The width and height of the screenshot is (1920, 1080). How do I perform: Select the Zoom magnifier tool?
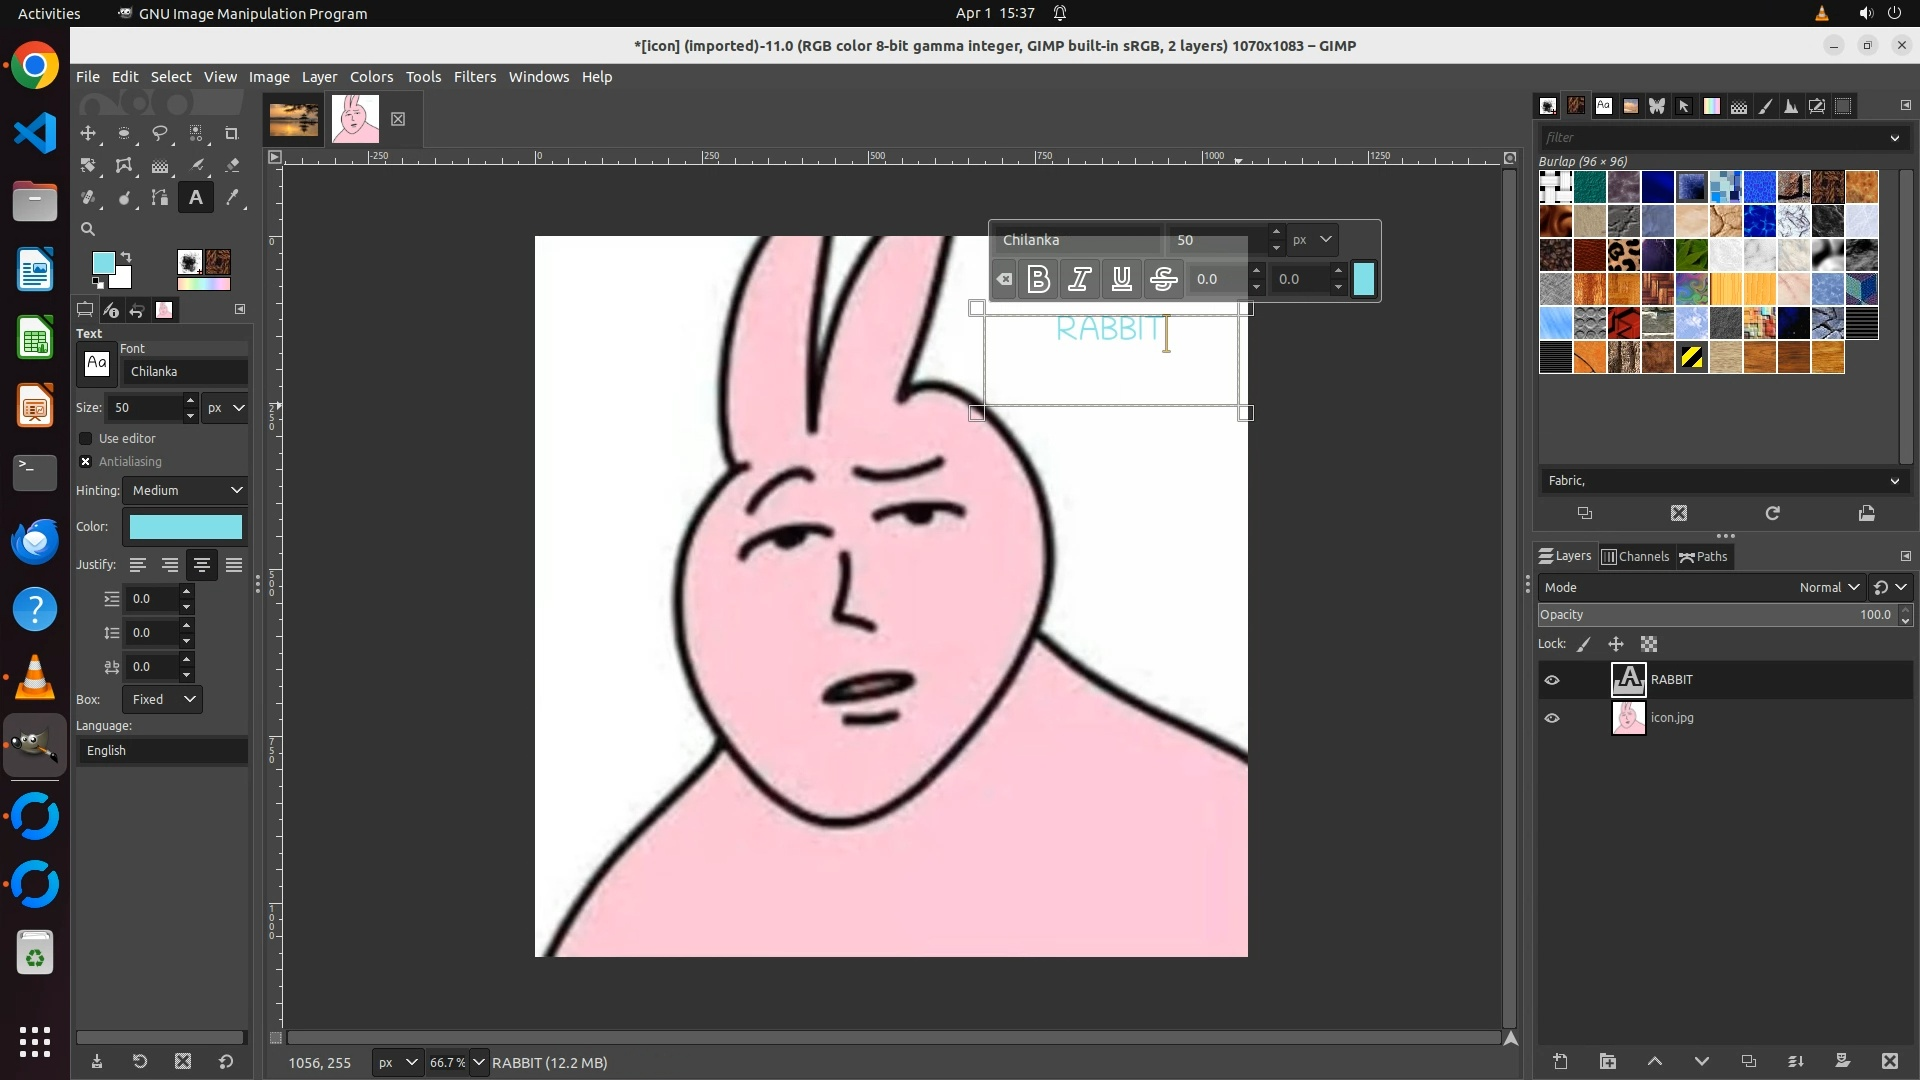88,229
